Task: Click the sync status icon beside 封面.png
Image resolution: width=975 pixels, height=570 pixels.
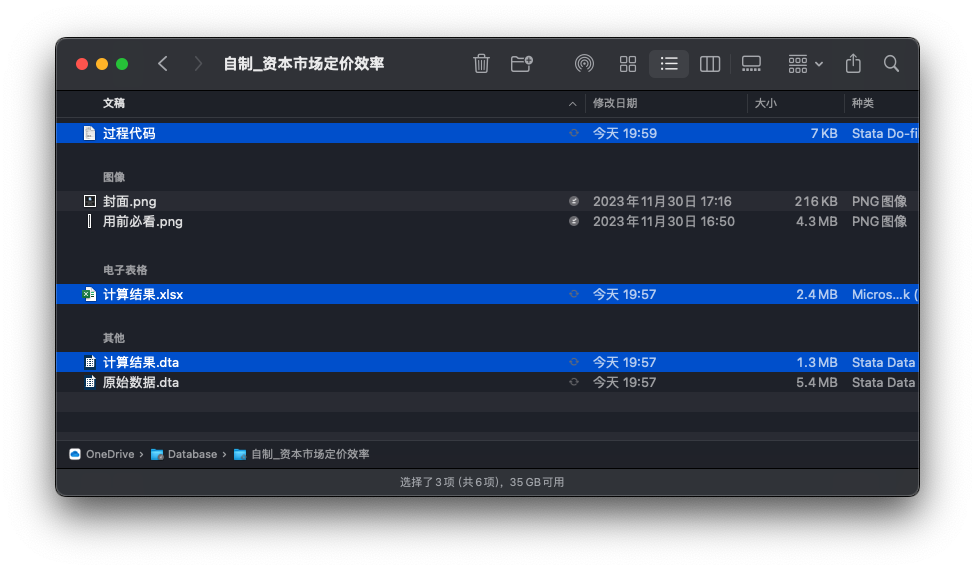Action: [x=574, y=201]
